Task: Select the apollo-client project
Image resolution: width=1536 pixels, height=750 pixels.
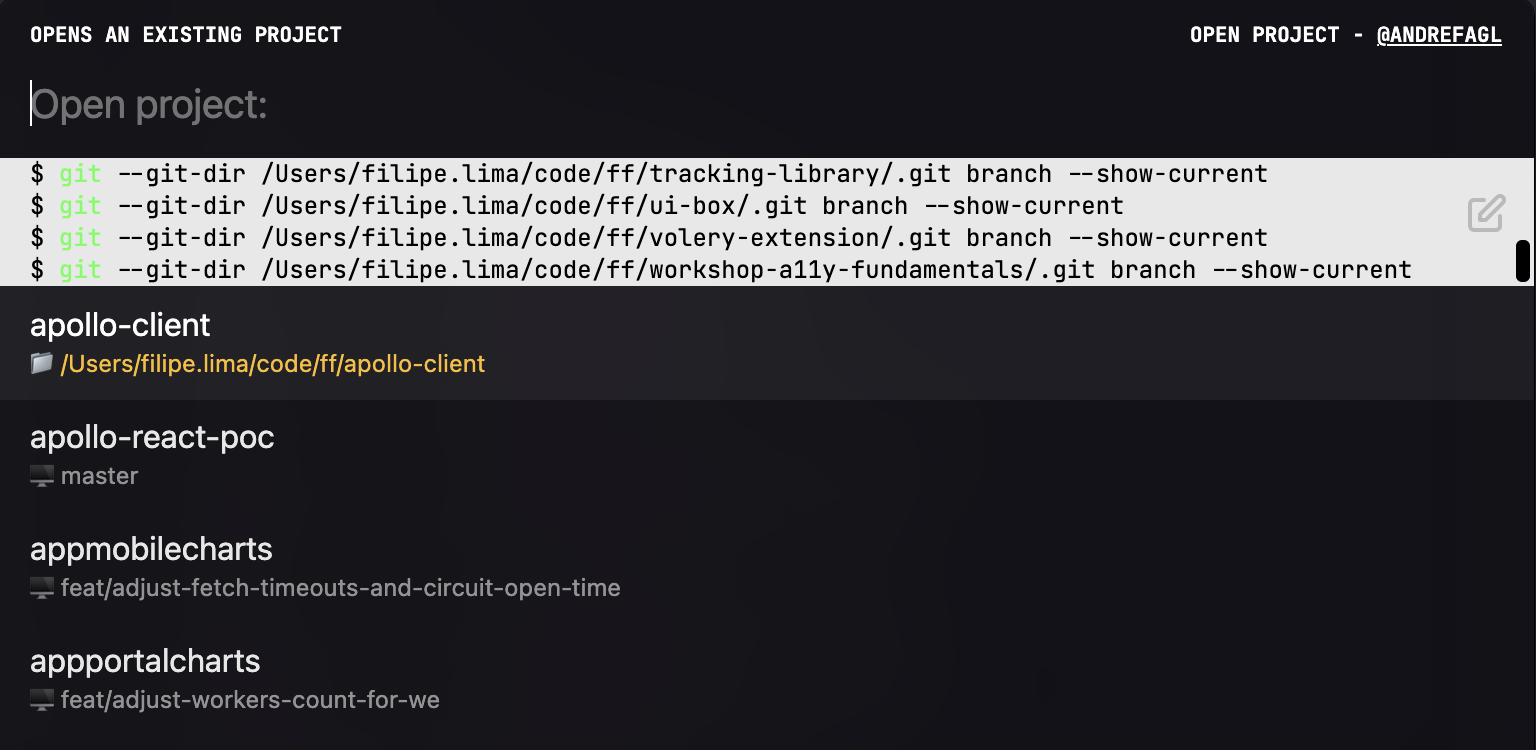Action: 768,343
